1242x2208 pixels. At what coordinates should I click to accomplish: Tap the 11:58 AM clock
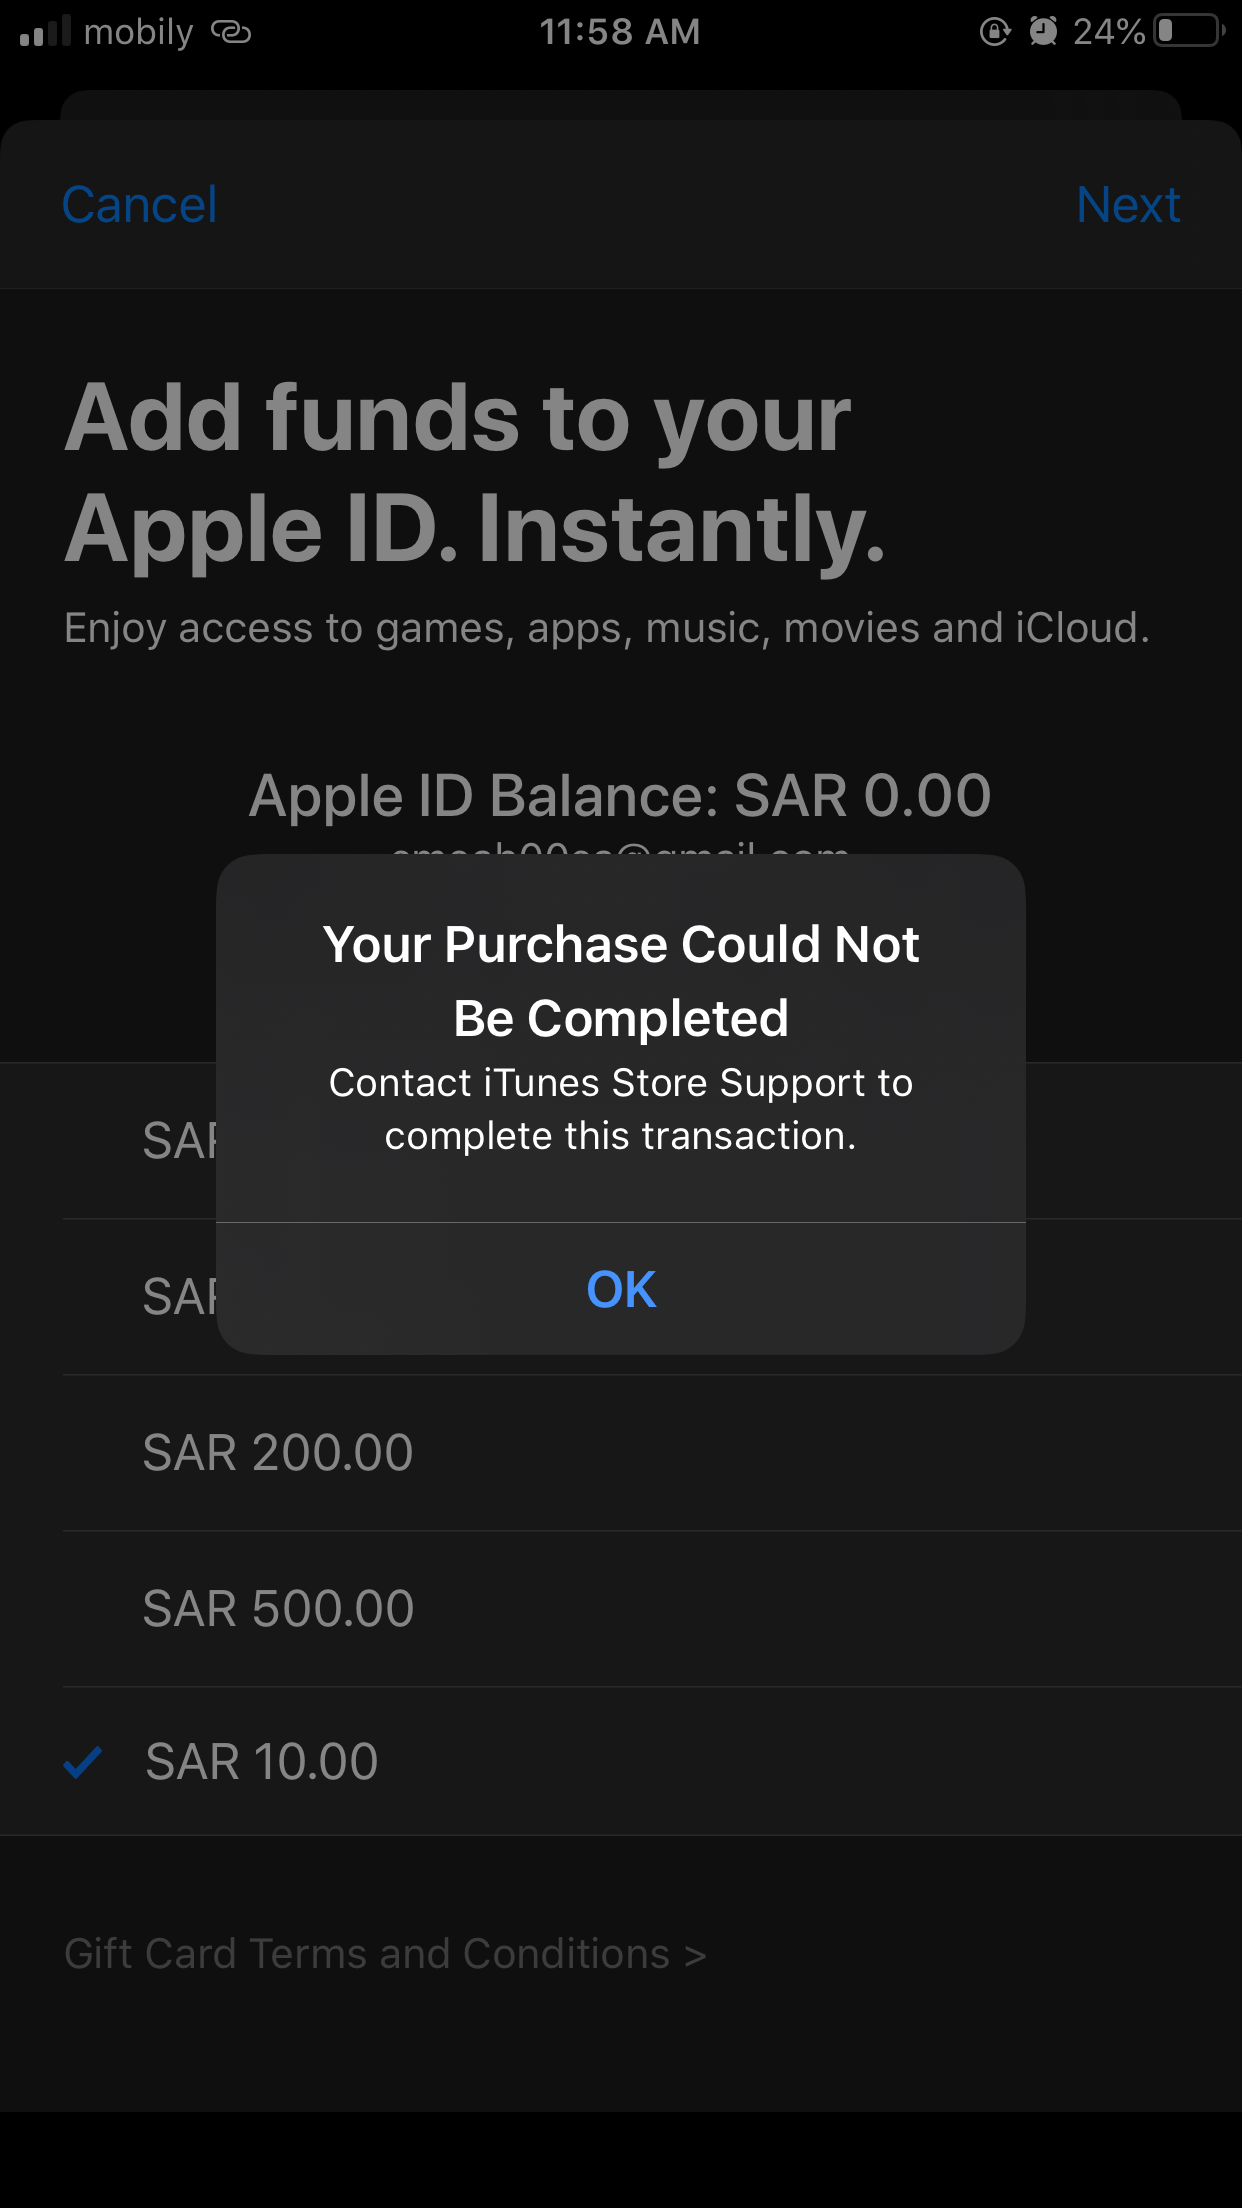pos(620,32)
